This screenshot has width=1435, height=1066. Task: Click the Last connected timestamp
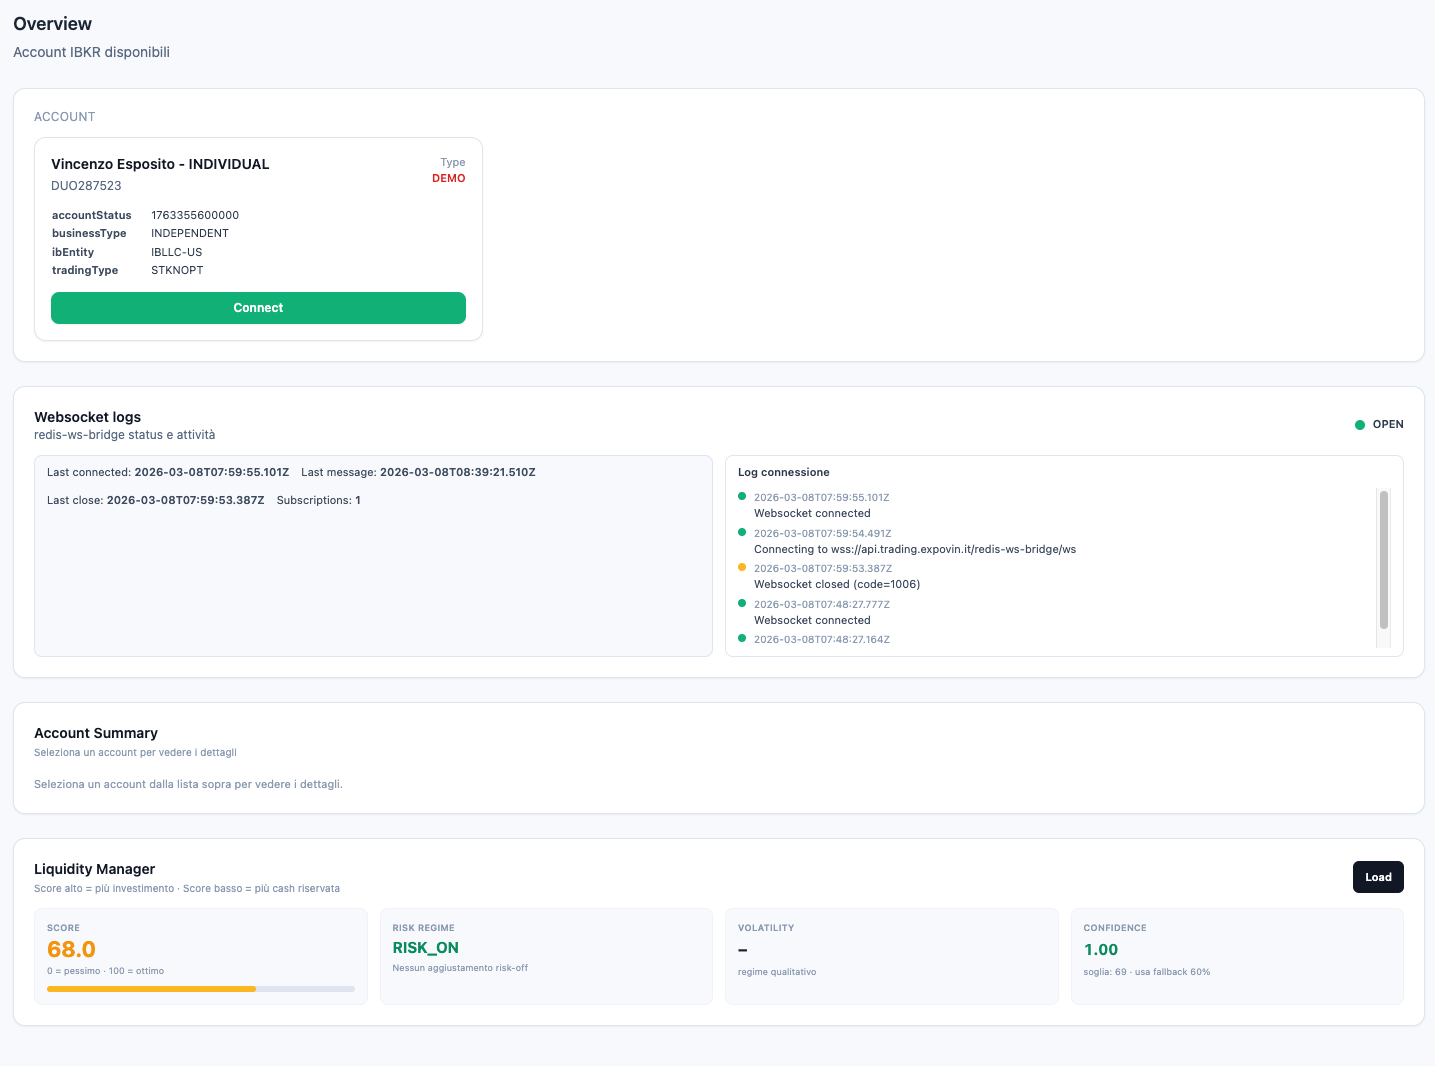tap(211, 472)
